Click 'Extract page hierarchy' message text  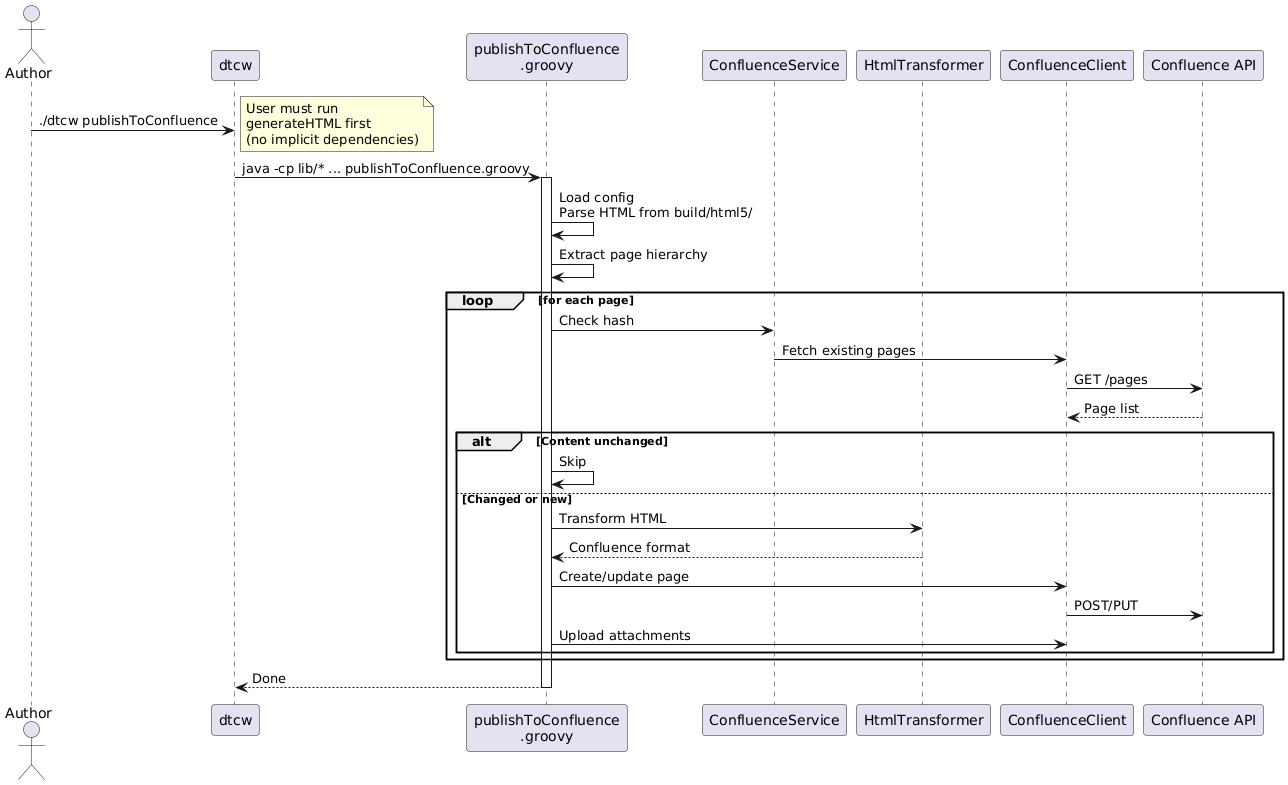(633, 255)
